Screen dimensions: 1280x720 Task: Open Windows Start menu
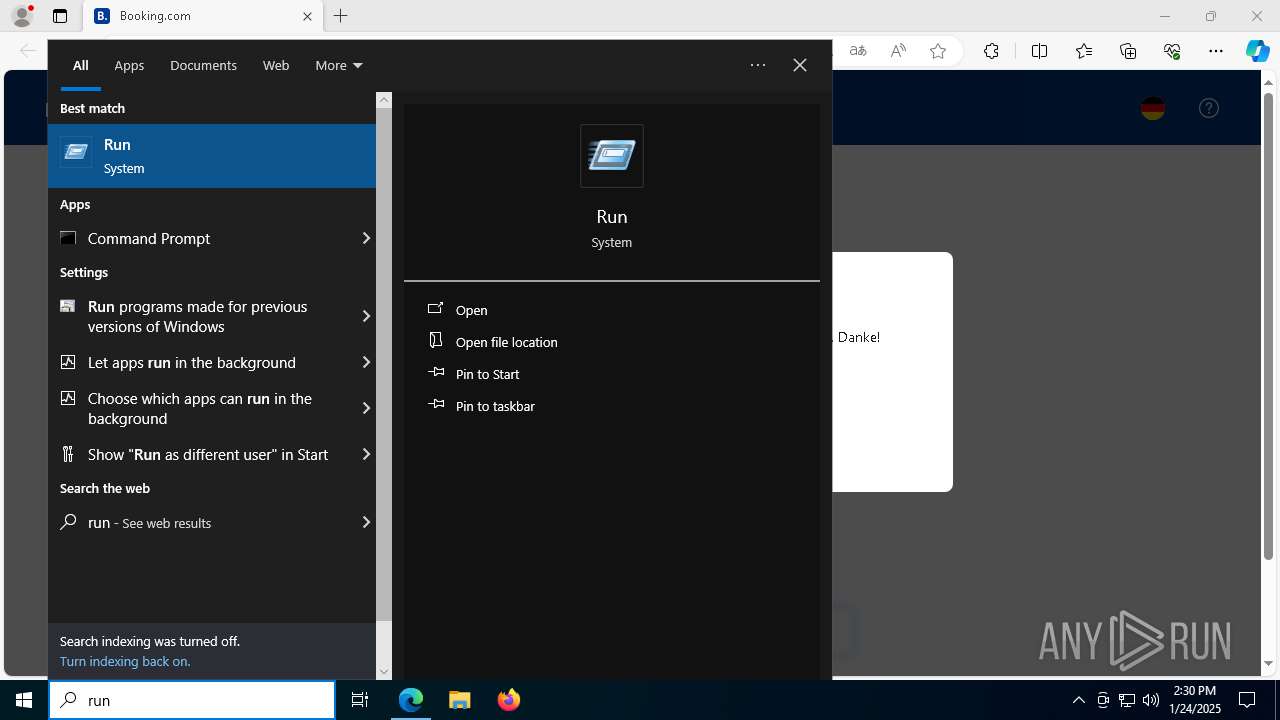point(24,700)
